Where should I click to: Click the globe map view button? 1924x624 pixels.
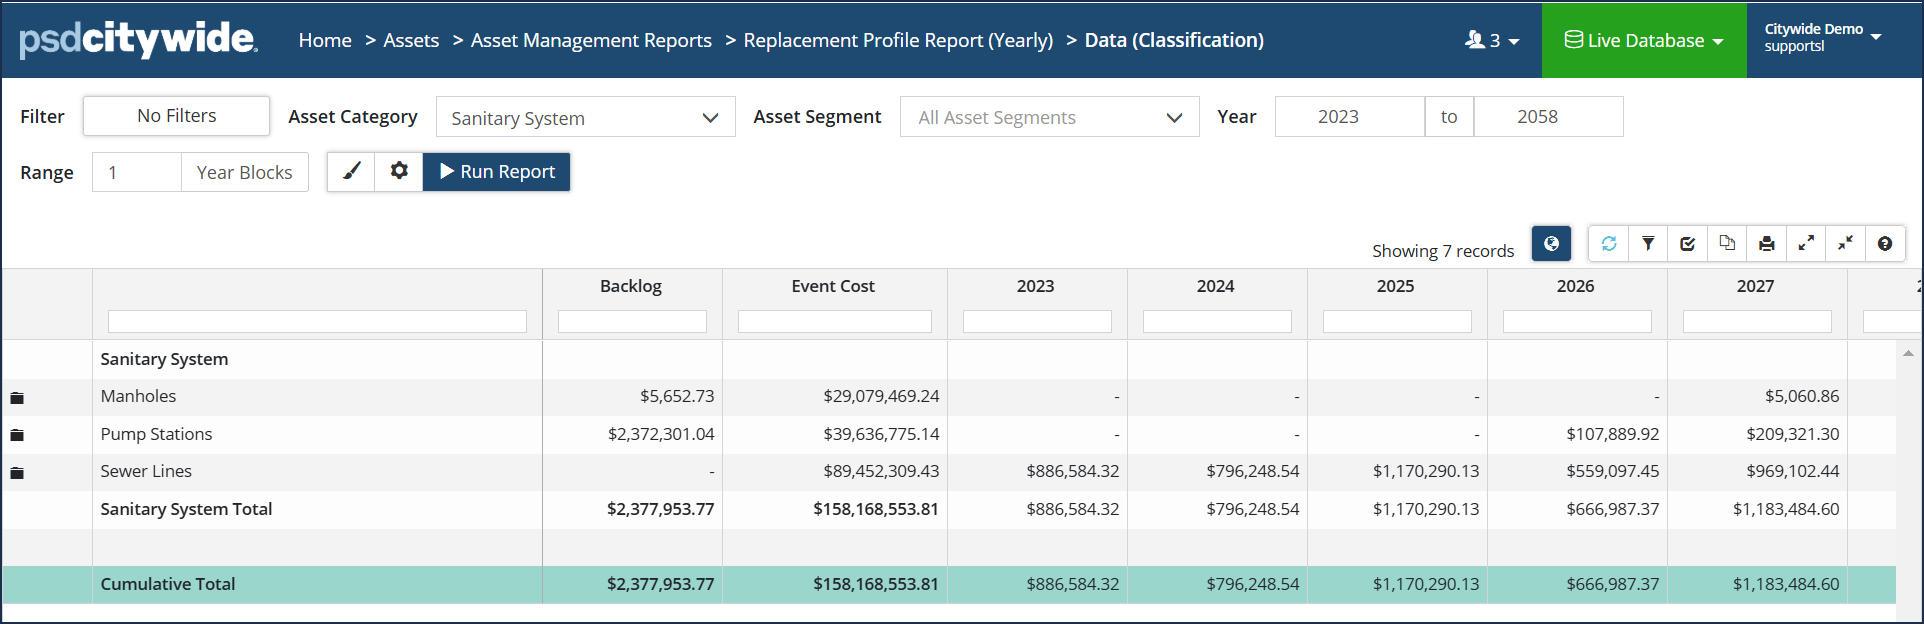[1551, 244]
